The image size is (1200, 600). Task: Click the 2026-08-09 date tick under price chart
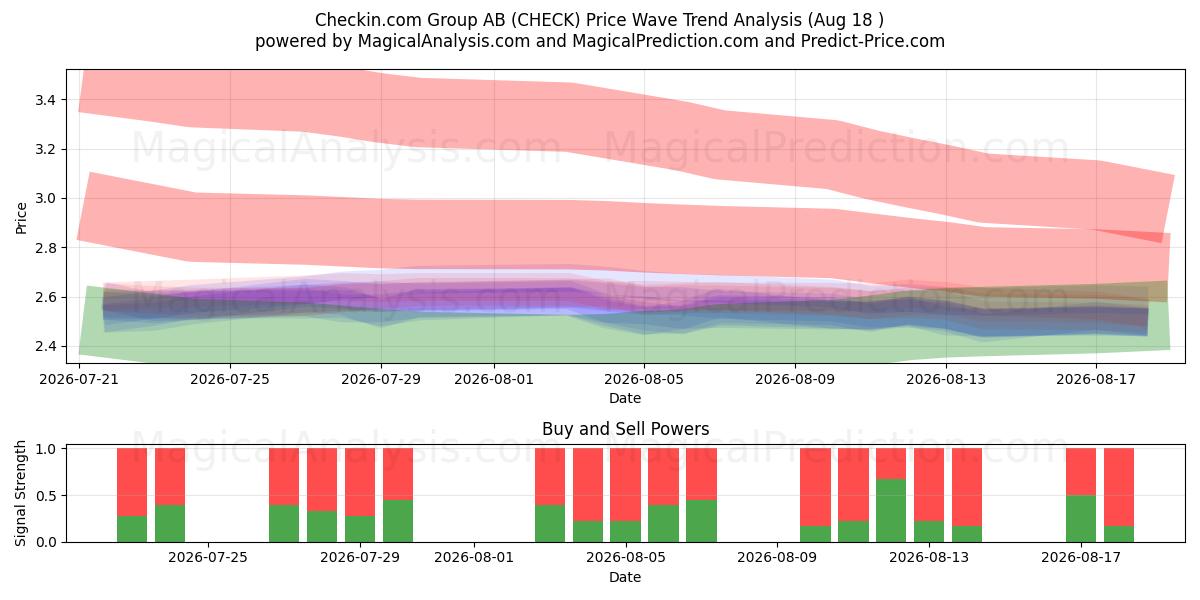pos(795,379)
